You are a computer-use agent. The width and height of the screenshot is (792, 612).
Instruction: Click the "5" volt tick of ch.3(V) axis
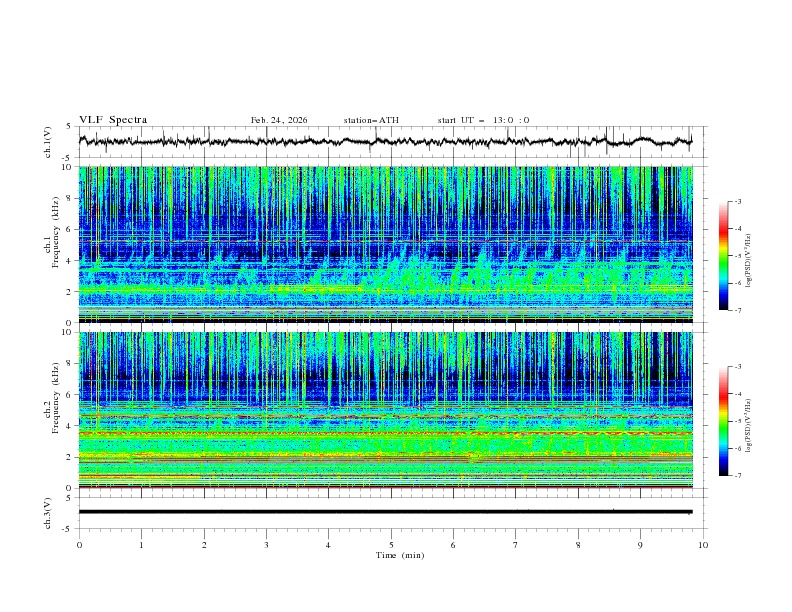[x=70, y=498]
